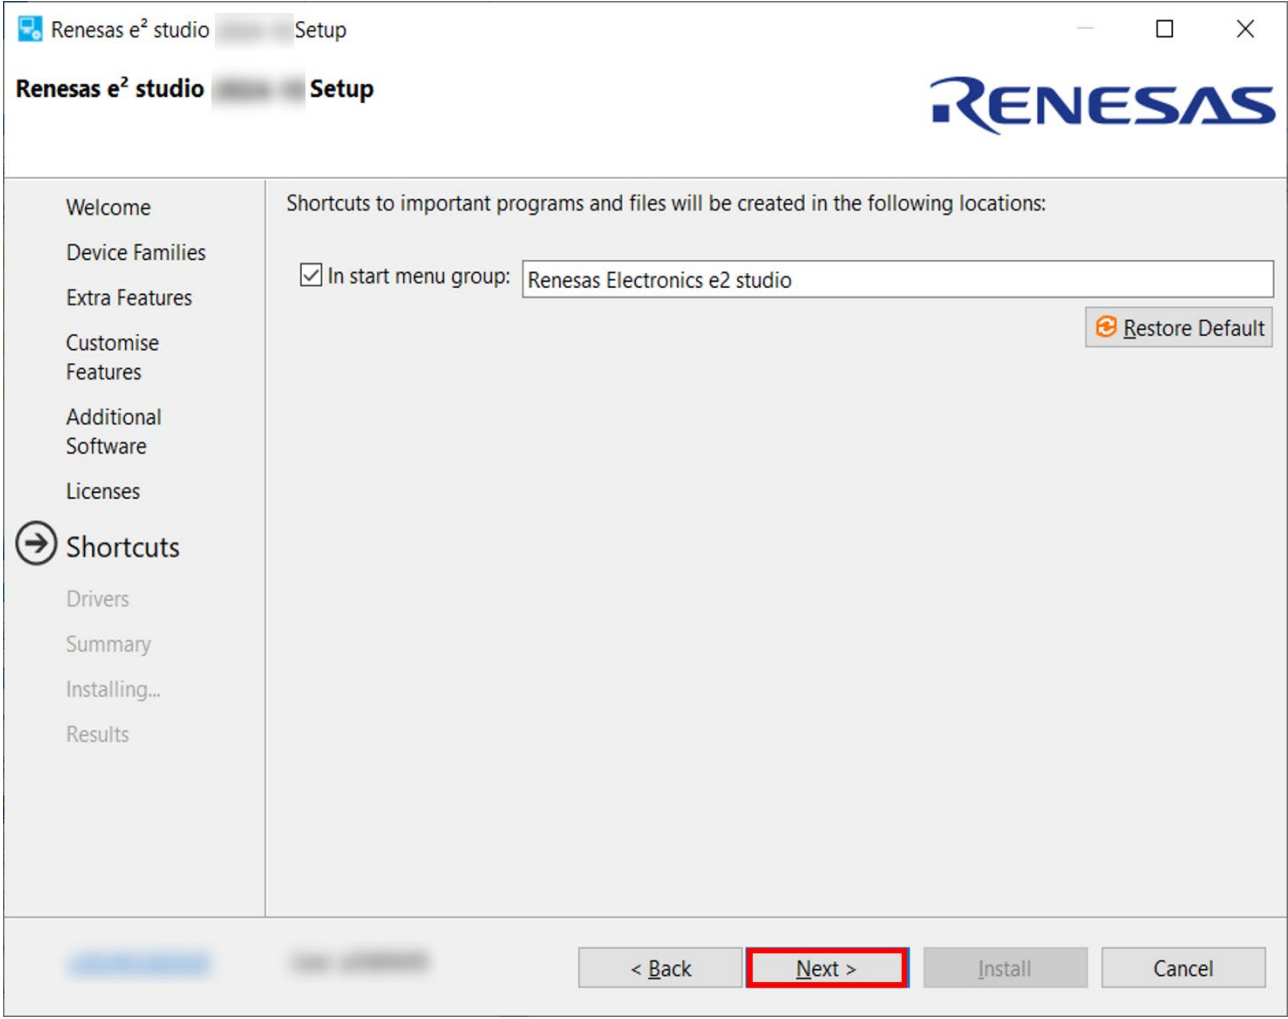Go to the Device Families step
Viewport: 1288px width, 1019px height.
click(x=136, y=253)
